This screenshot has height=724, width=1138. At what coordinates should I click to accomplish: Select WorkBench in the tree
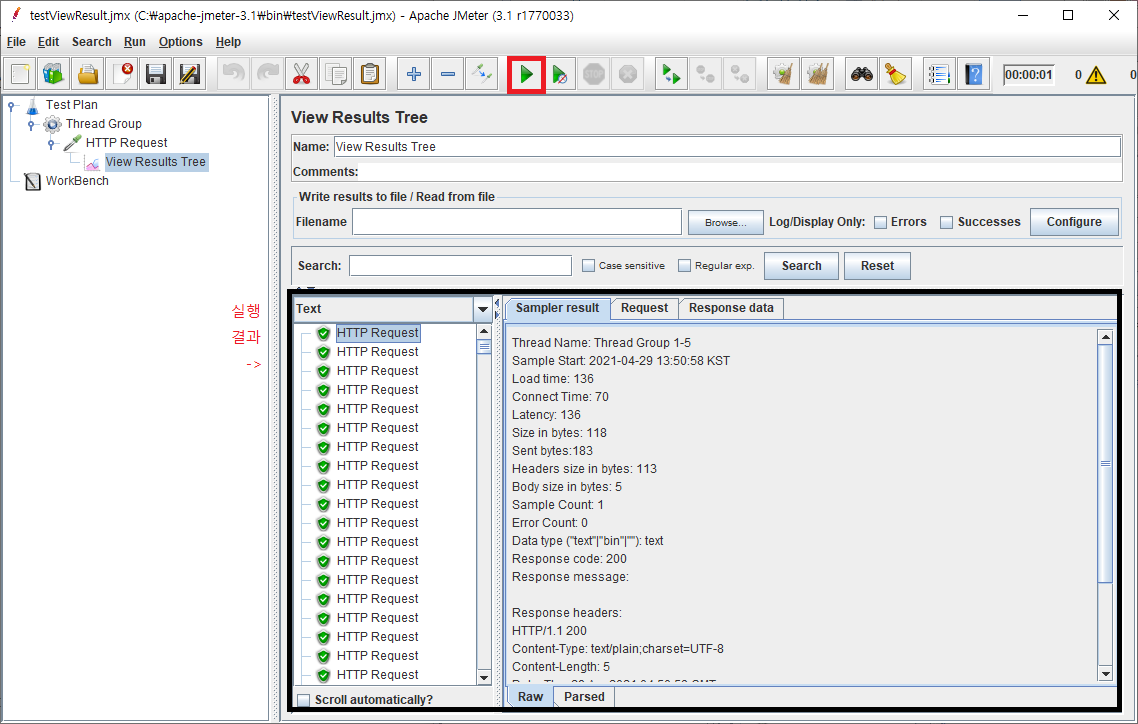[77, 181]
